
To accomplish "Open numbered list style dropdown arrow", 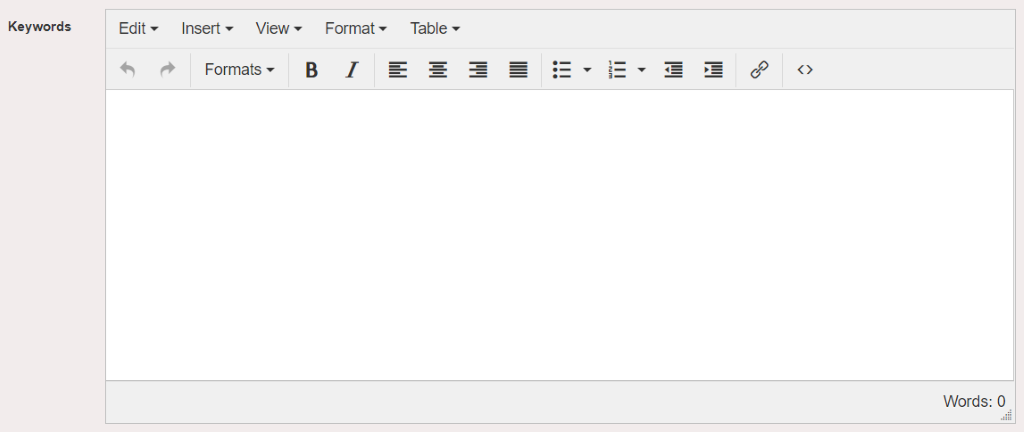I will 641,70.
